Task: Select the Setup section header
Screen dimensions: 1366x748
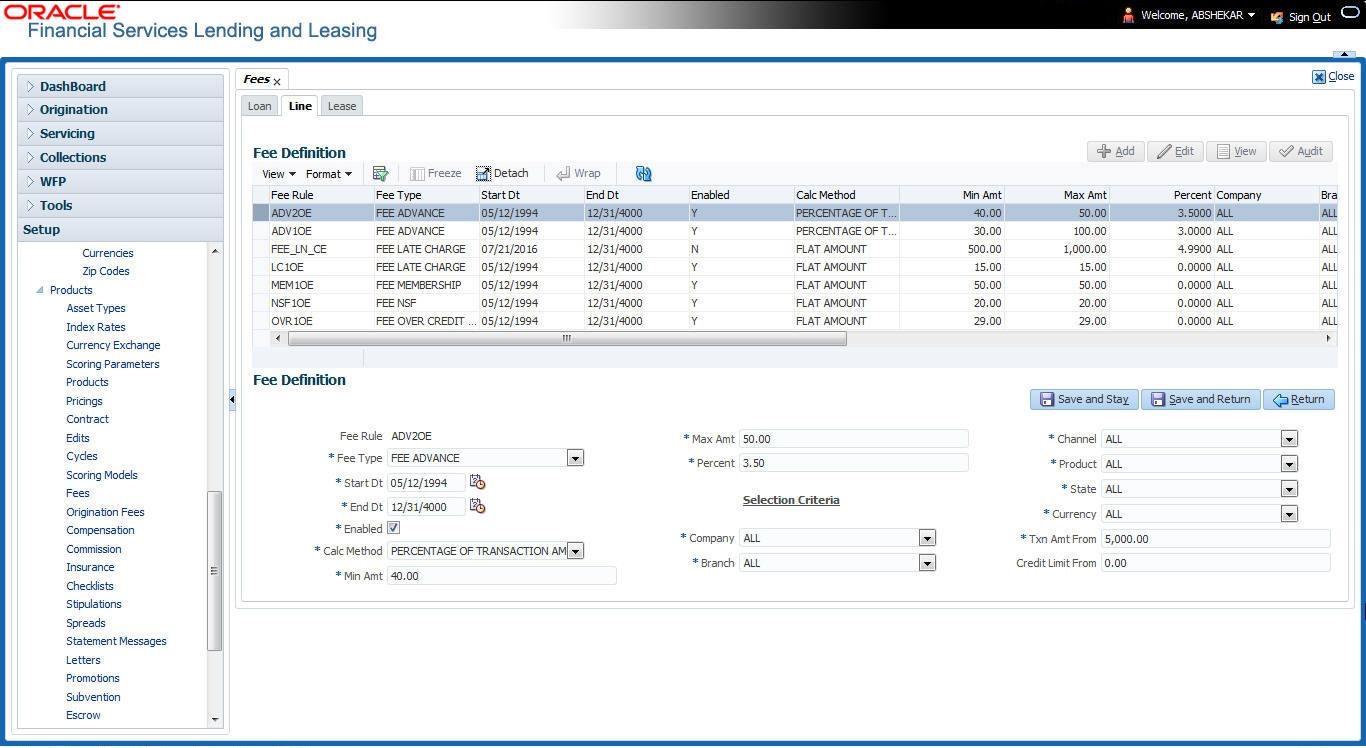Action: coord(120,230)
